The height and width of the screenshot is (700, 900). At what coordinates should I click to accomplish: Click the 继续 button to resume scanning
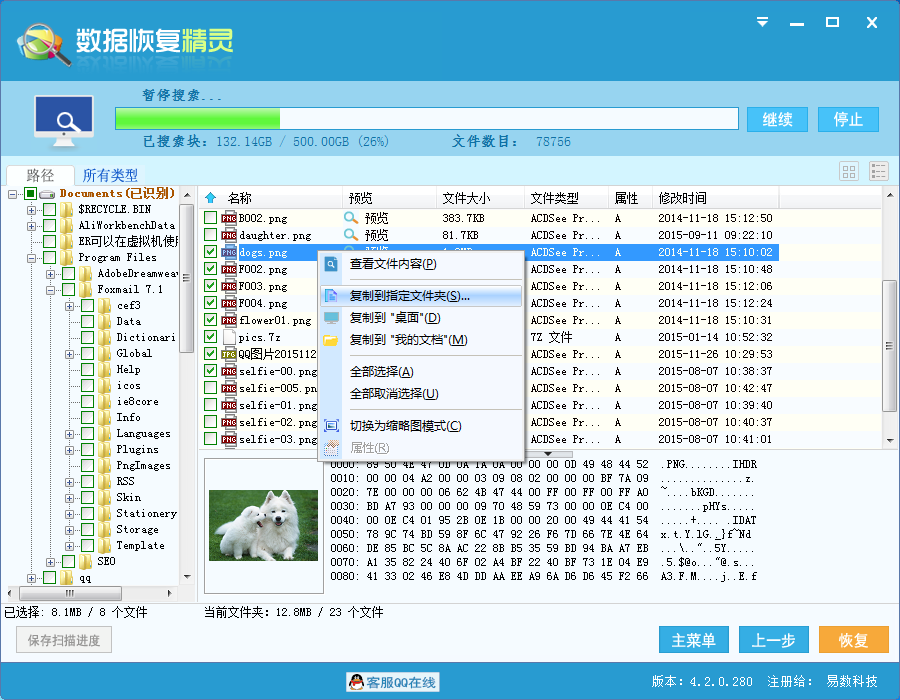[777, 118]
